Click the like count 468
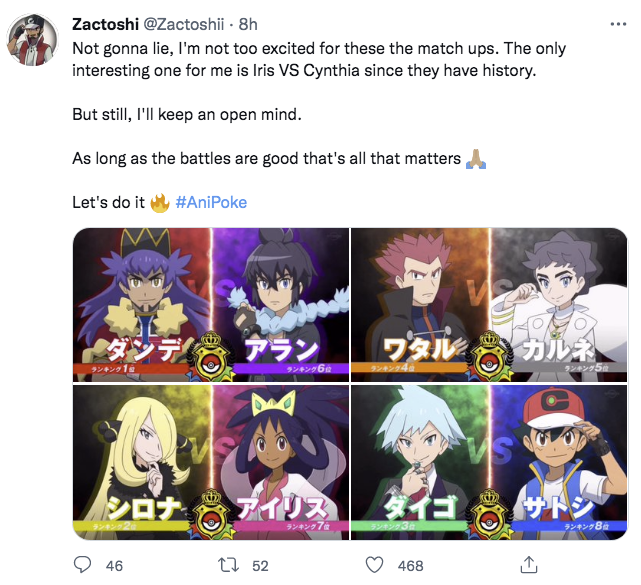This screenshot has width=641, height=585. pos(410,566)
